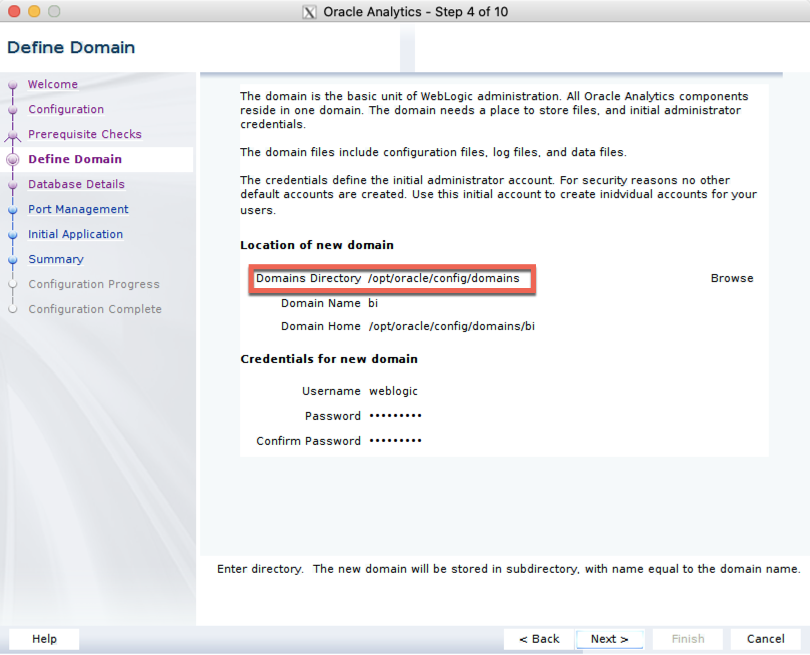This screenshot has width=810, height=655.
Task: Click the highlighted Domains Directory field
Action: (x=440, y=279)
